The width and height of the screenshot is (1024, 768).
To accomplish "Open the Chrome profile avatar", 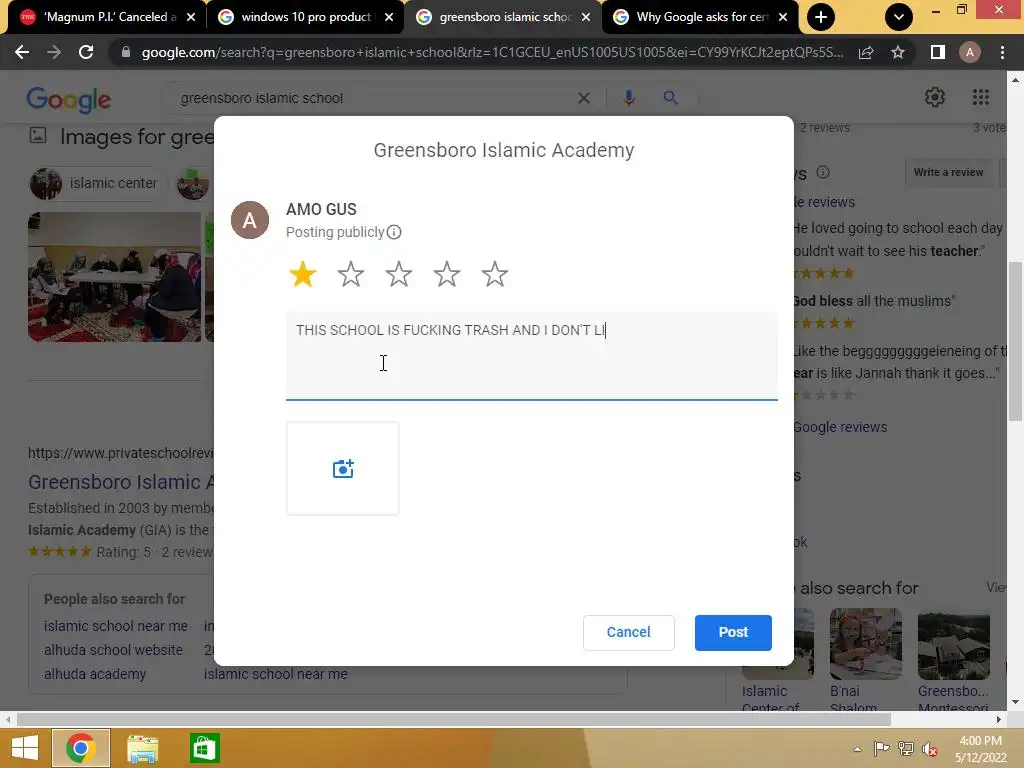I will [970, 52].
